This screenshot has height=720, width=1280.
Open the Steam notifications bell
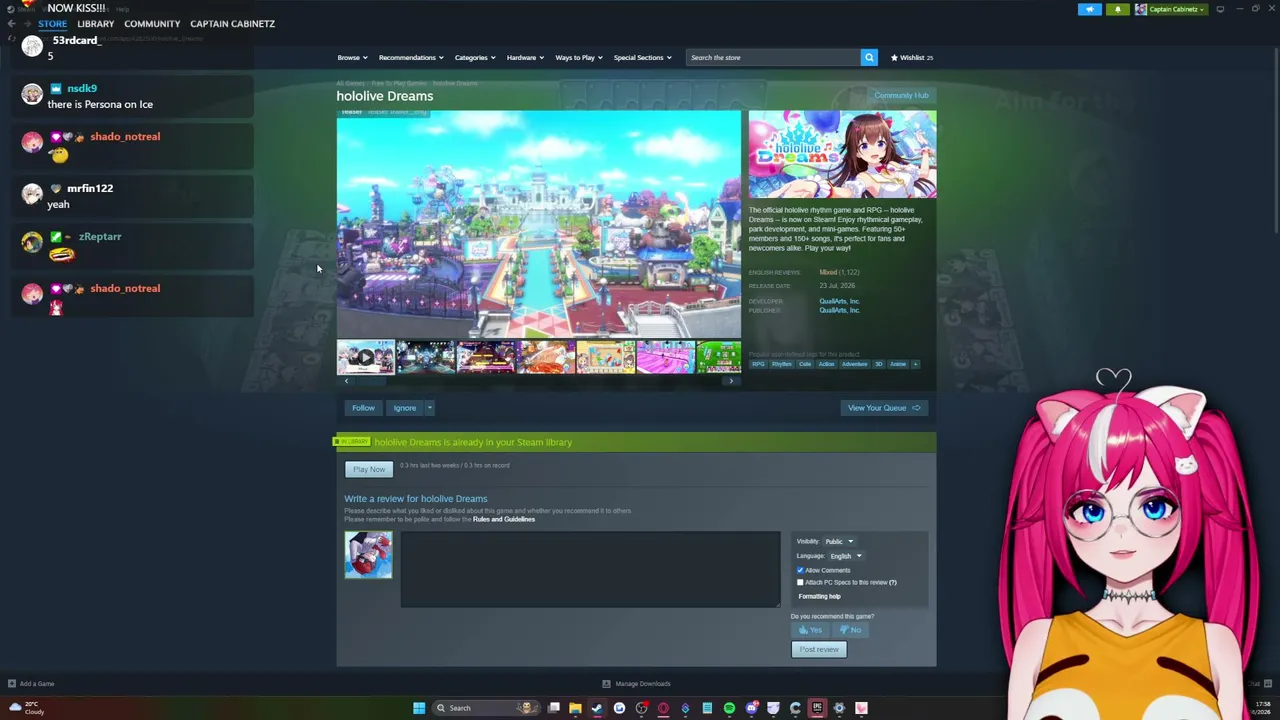(1117, 9)
